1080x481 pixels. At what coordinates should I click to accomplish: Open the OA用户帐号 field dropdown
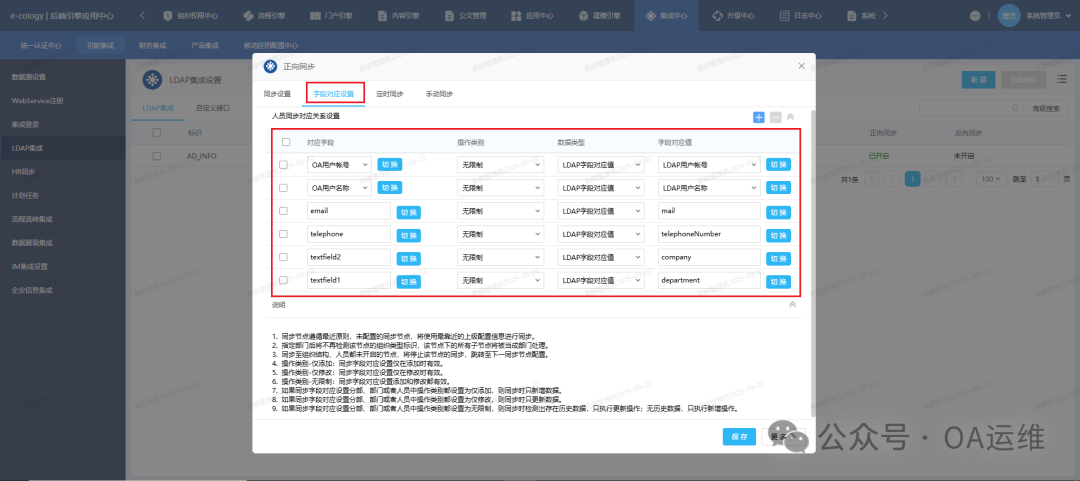click(339, 165)
